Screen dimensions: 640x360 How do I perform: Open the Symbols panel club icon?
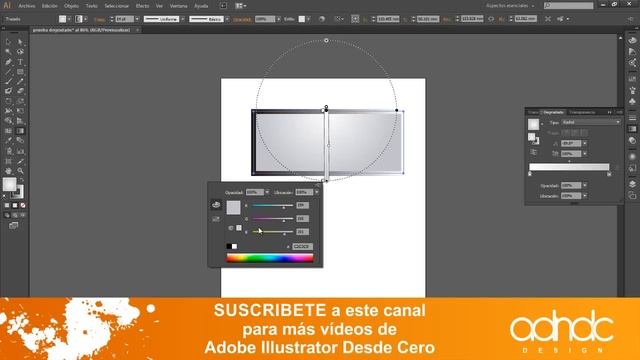pyautogui.click(x=632, y=101)
